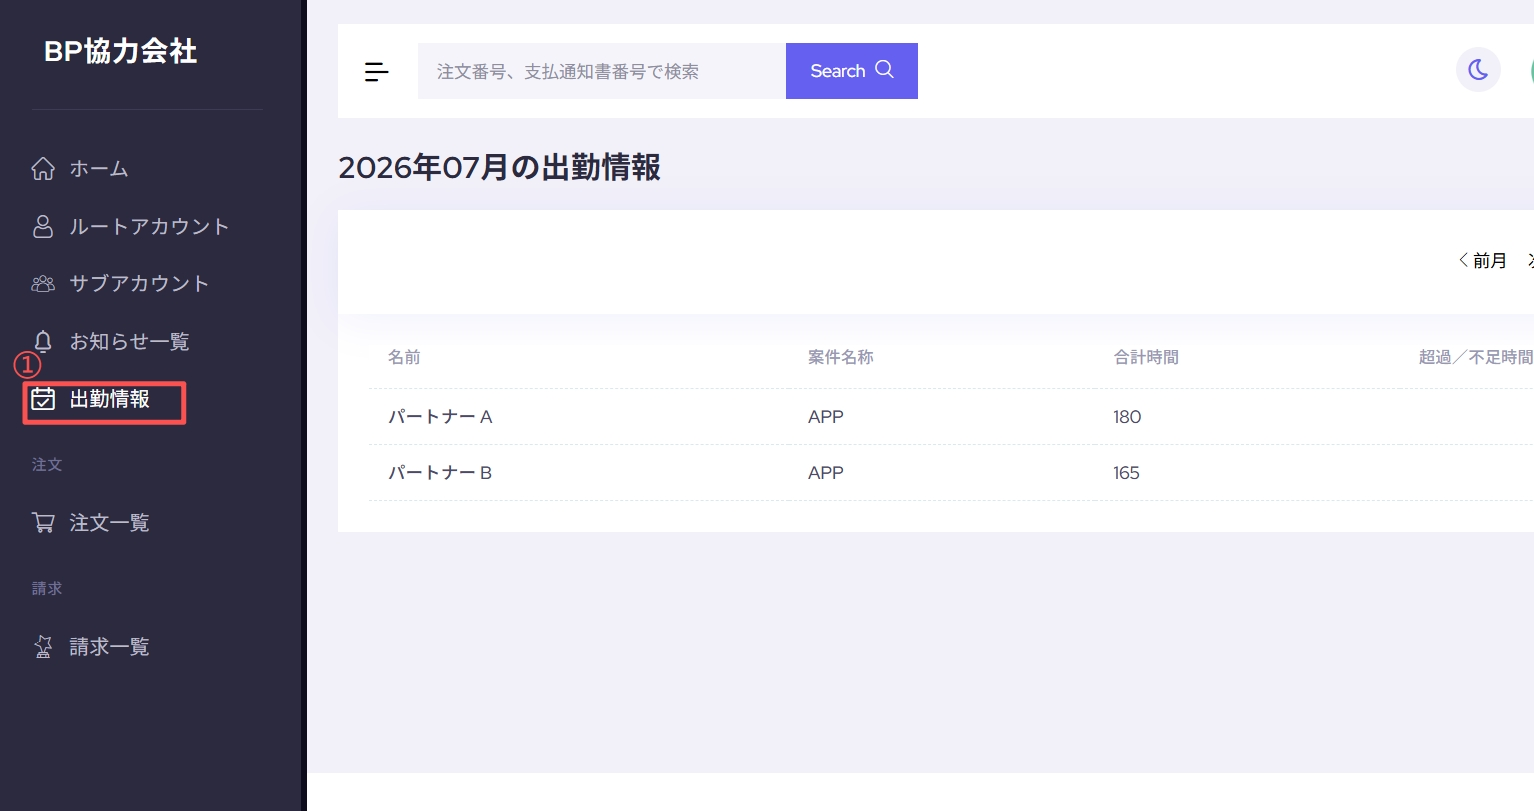Click 2026年07月の出勤情報 page heading
The width and height of the screenshot is (1534, 811).
pos(499,168)
